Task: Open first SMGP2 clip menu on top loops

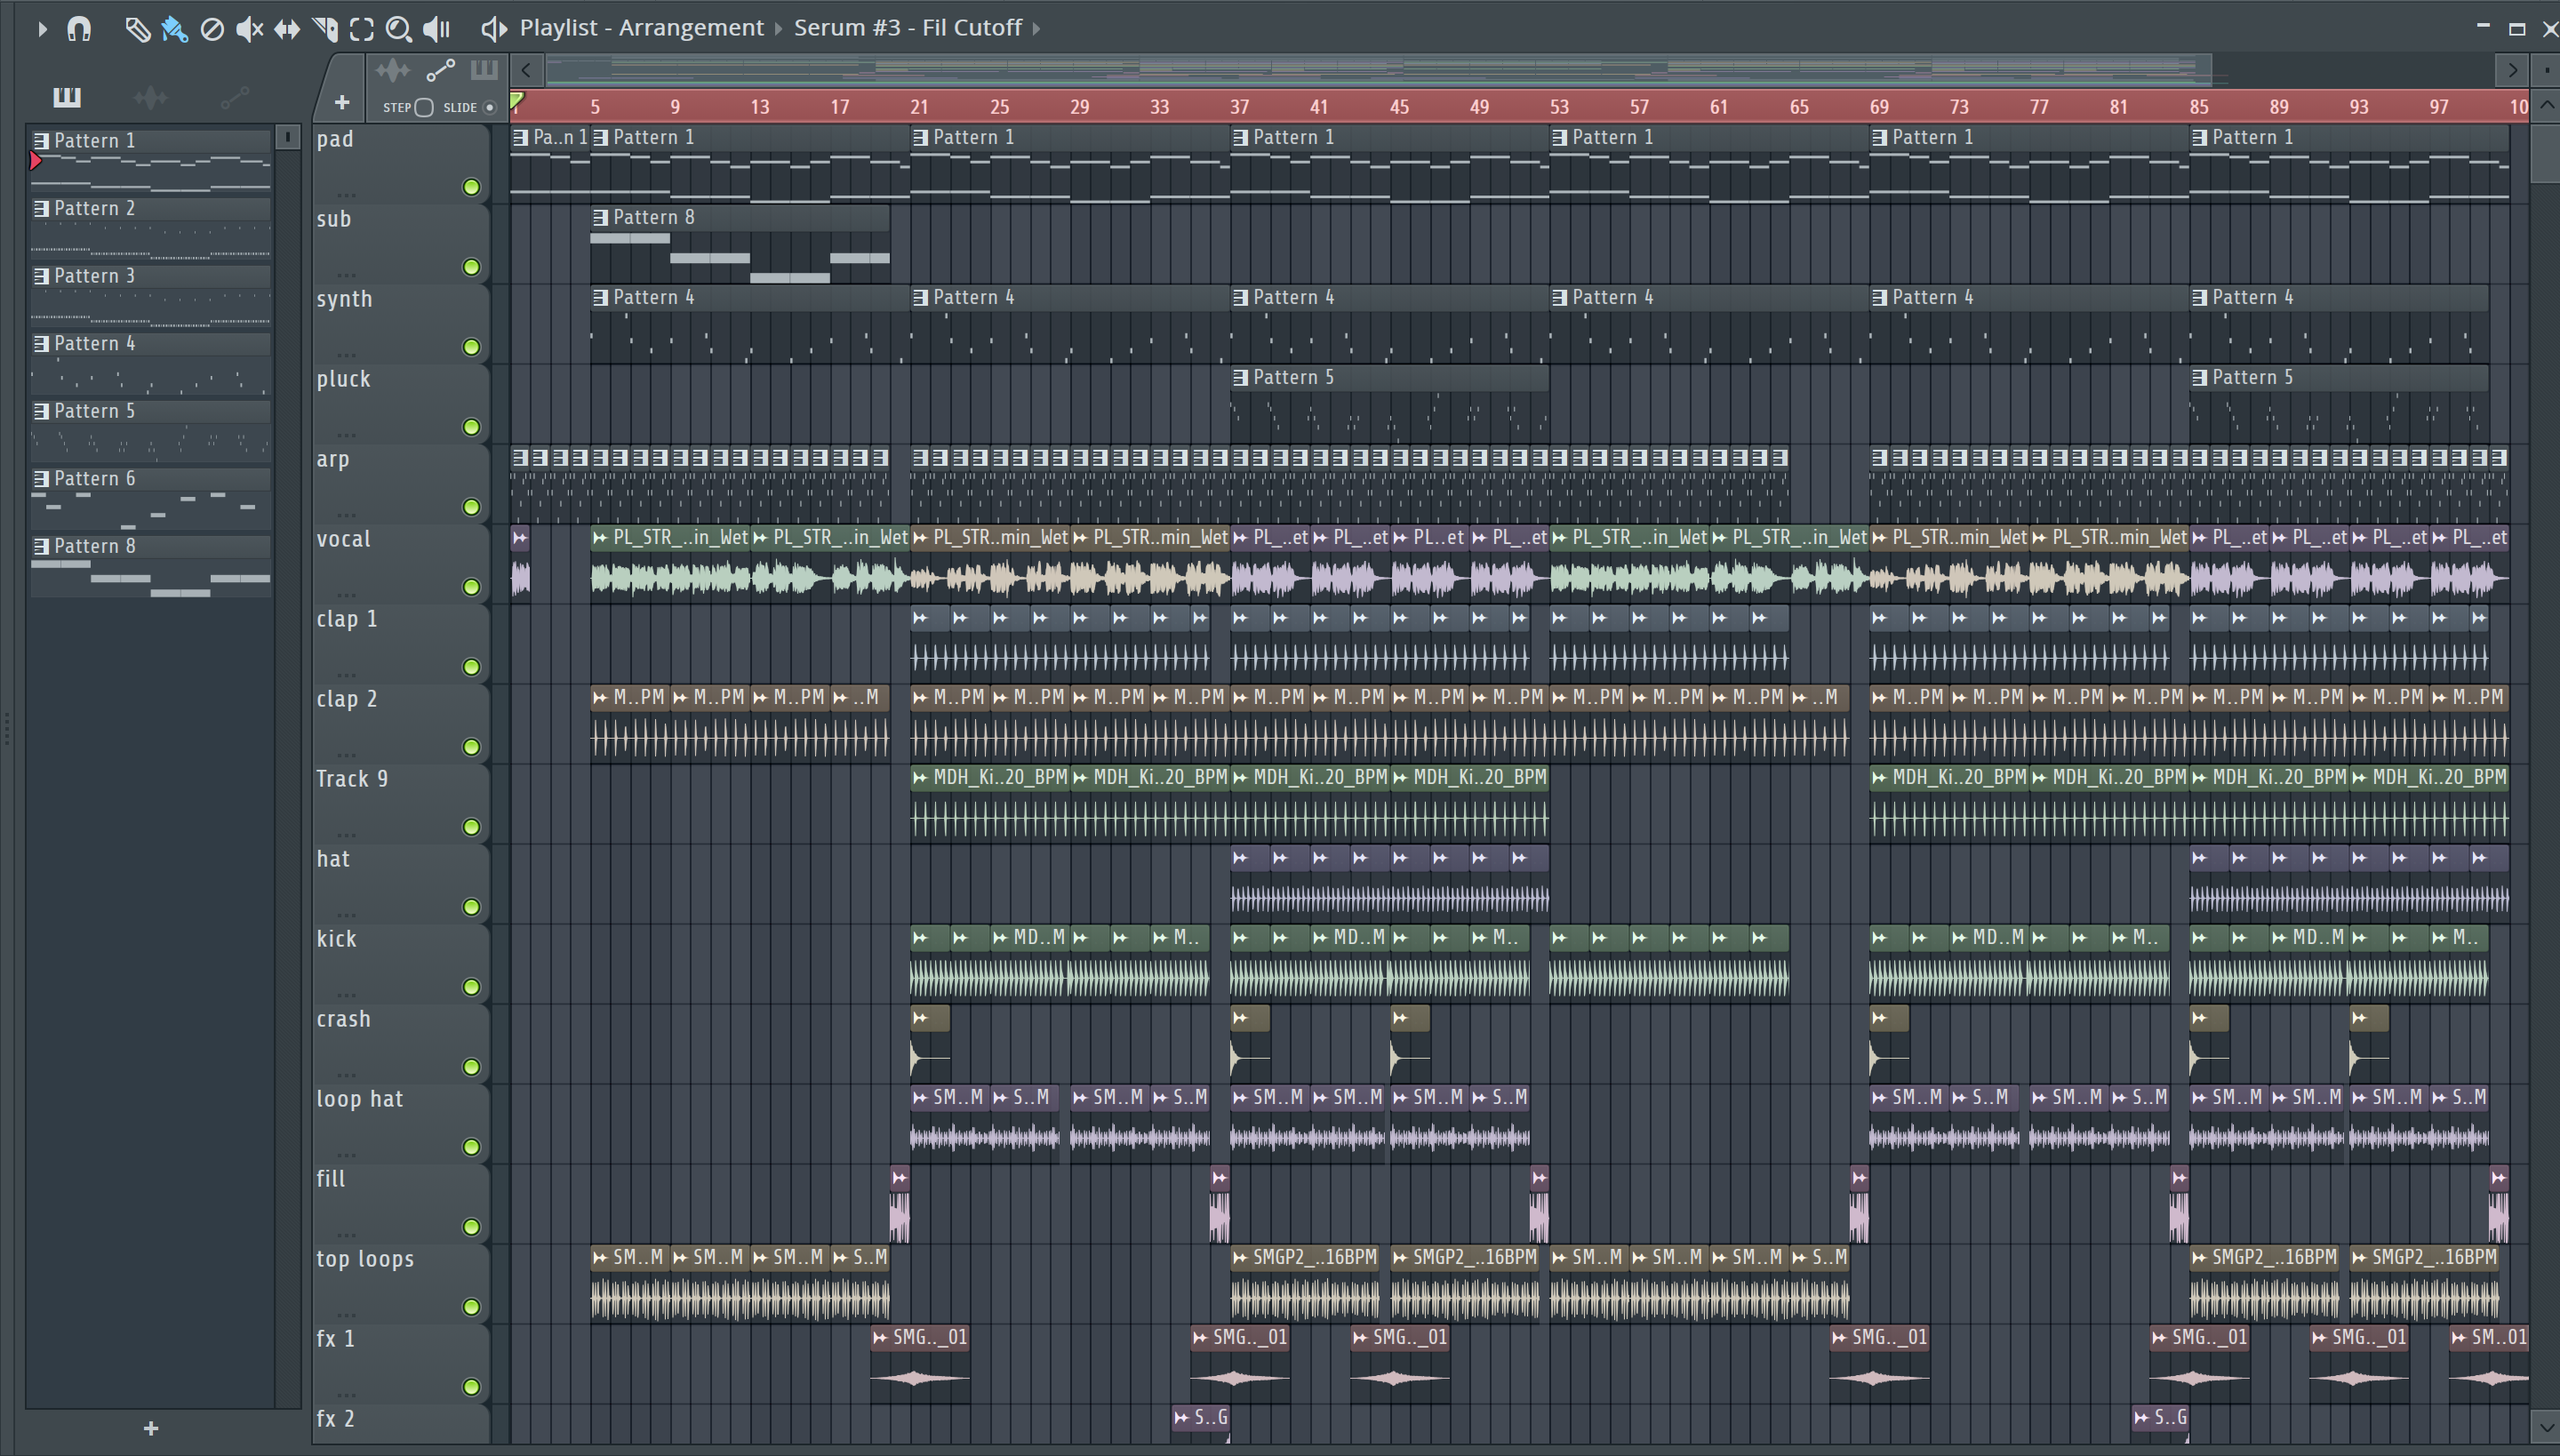Action: coord(1241,1257)
